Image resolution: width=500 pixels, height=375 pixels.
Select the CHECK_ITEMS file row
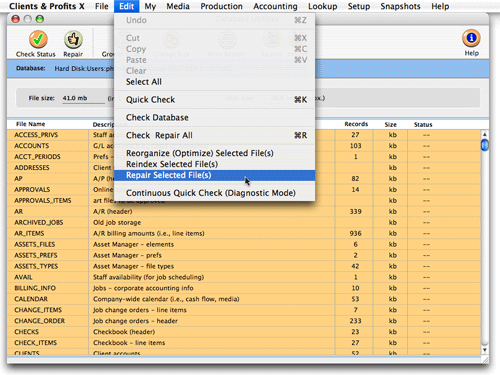pos(244,343)
